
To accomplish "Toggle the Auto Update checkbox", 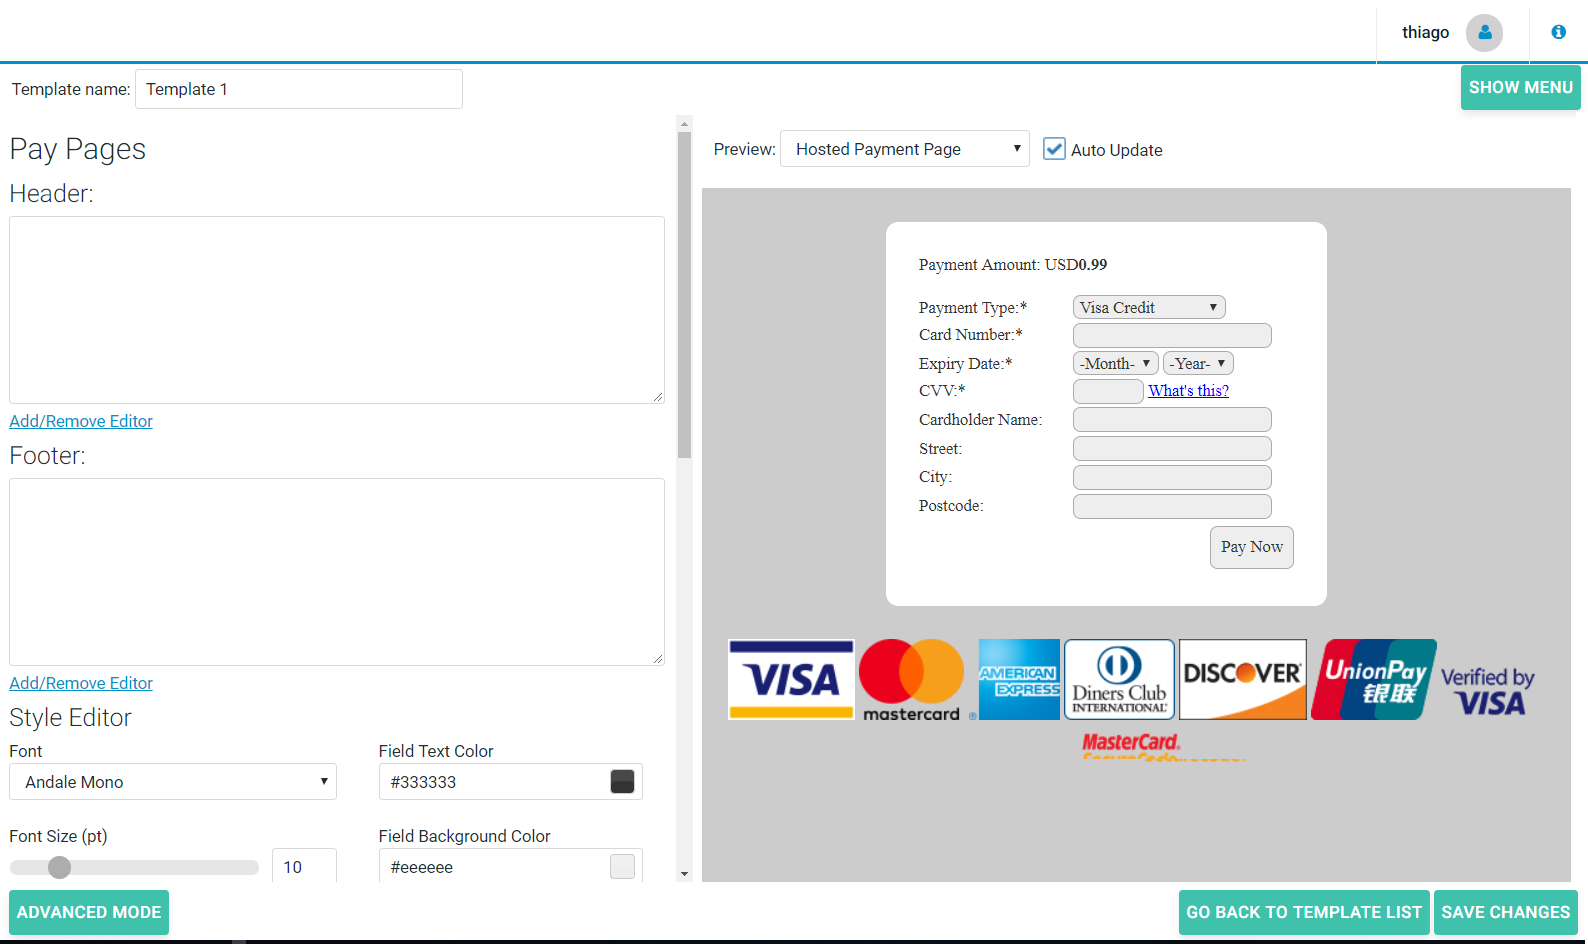I will pyautogui.click(x=1054, y=149).
